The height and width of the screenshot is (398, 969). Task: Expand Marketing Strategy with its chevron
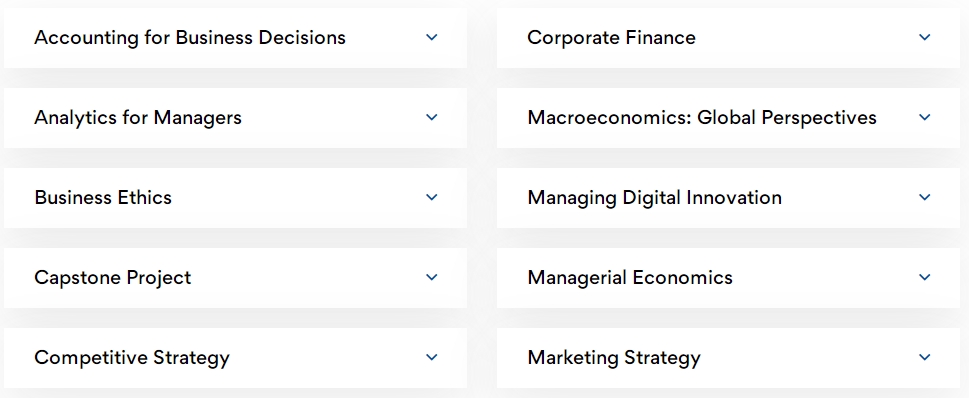pos(925,357)
